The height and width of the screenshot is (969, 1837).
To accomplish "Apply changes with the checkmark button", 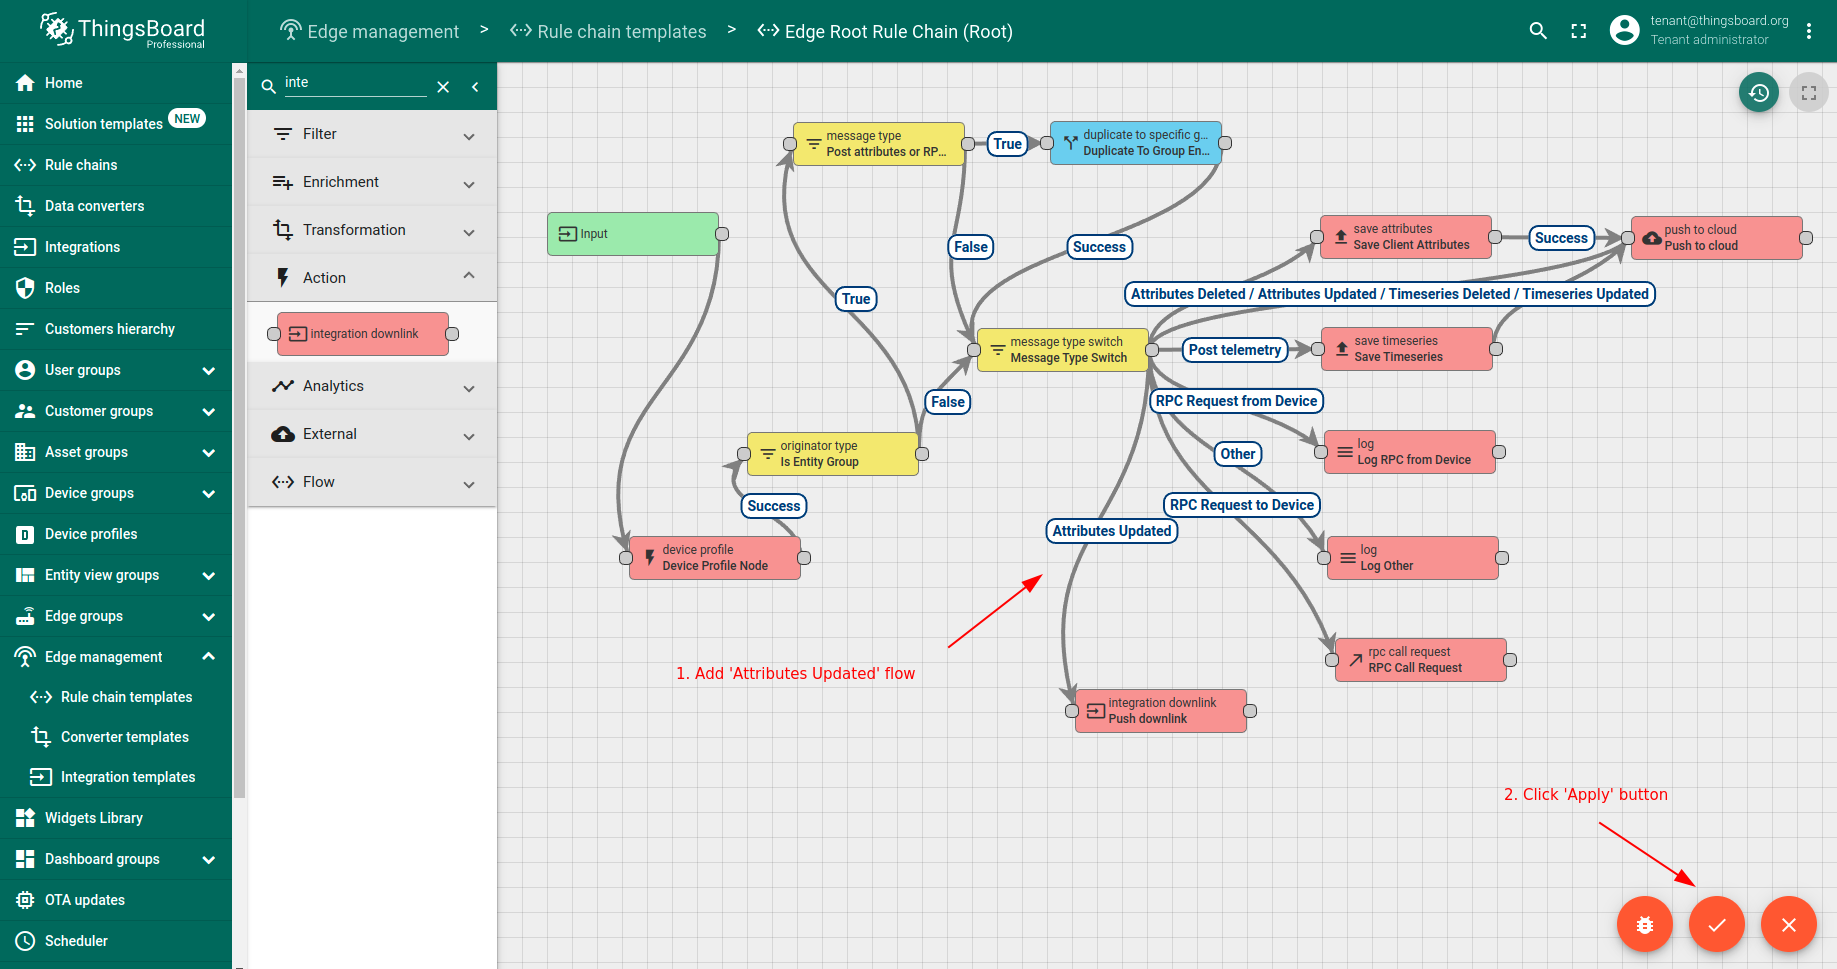I will pyautogui.click(x=1717, y=925).
